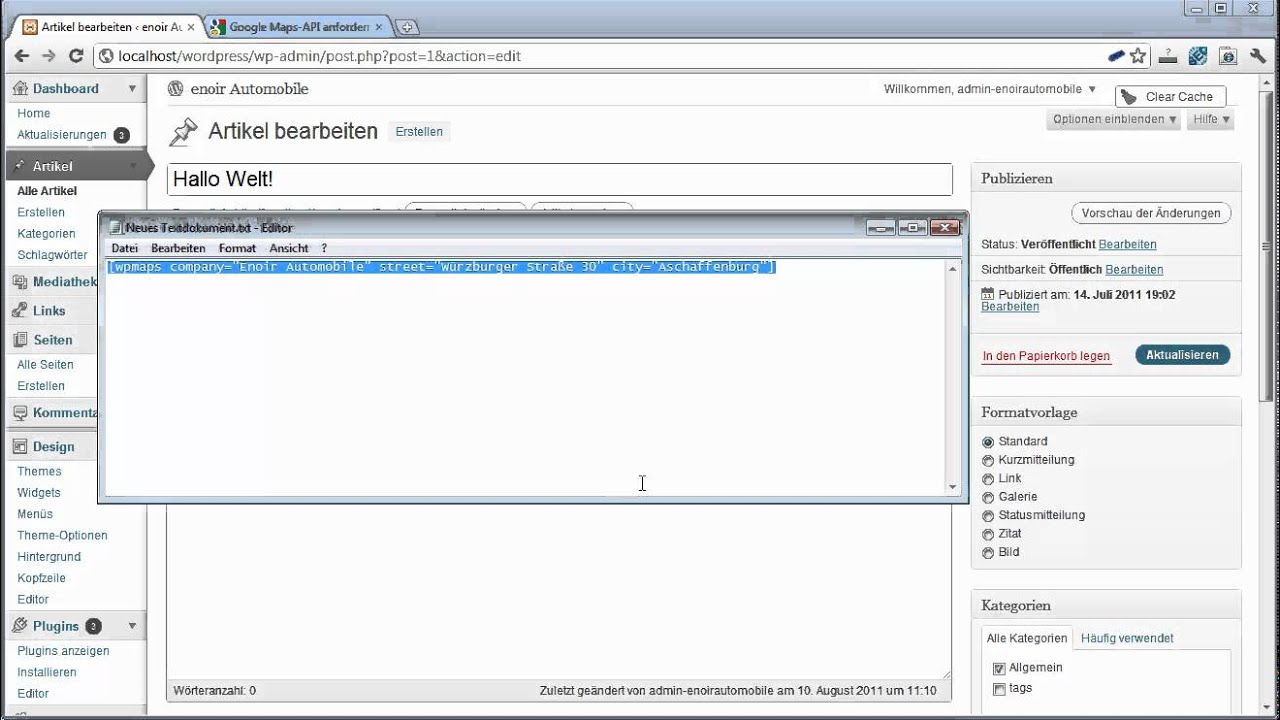Switch to the Google Maps-API browser tab
Viewport: 1280px width, 720px height.
299,27
